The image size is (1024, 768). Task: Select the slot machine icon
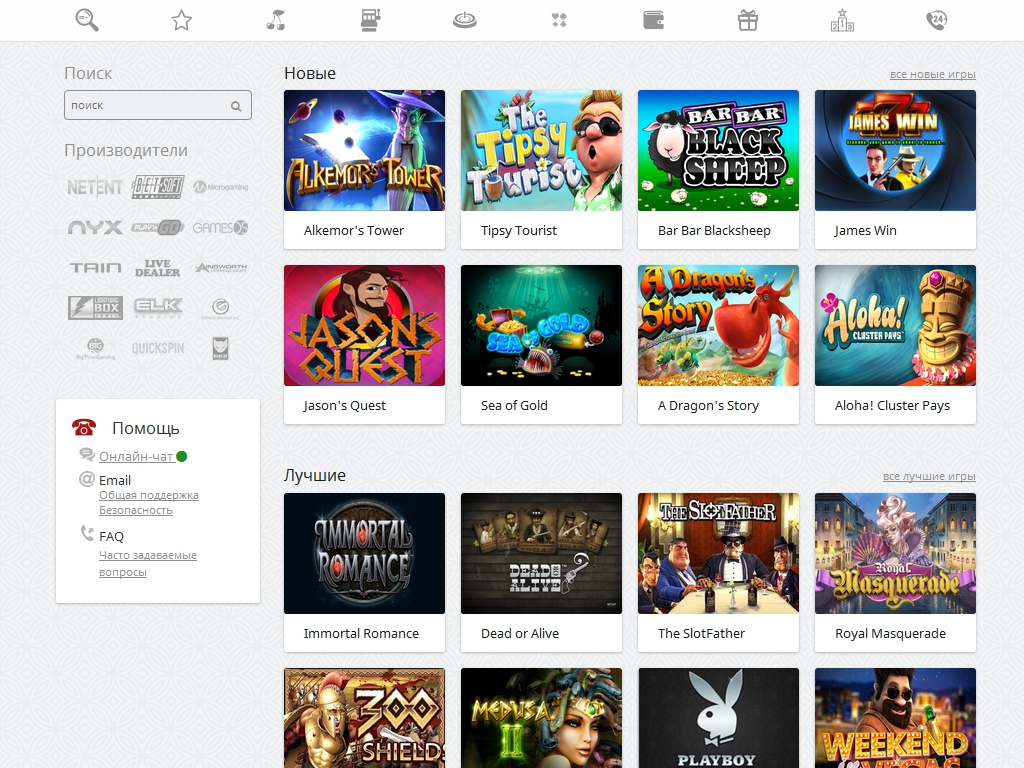[370, 20]
